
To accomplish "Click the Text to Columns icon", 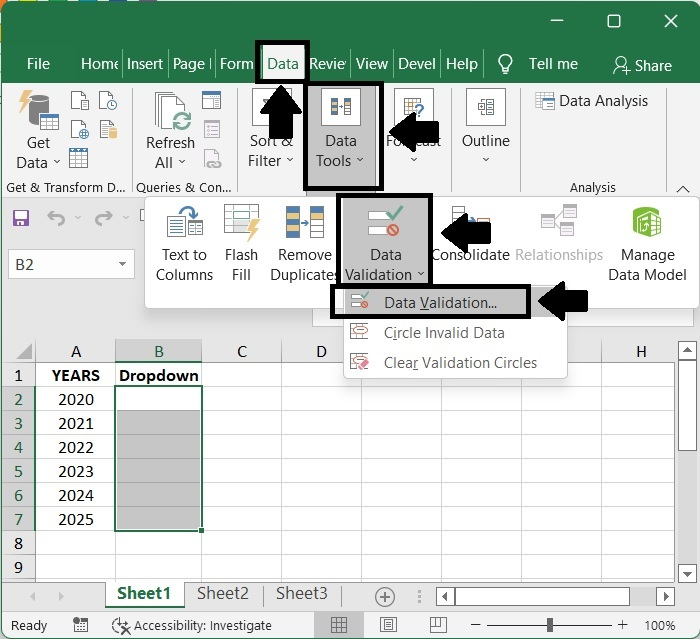I will [x=184, y=221].
